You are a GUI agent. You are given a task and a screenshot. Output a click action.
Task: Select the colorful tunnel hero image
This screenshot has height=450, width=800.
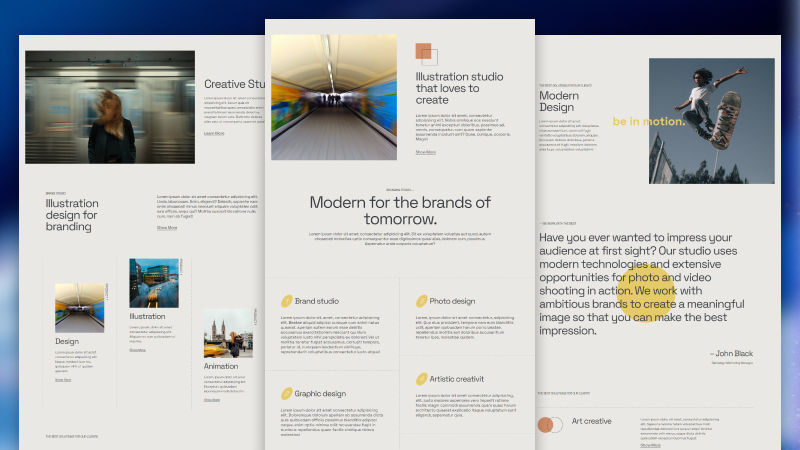(334, 97)
